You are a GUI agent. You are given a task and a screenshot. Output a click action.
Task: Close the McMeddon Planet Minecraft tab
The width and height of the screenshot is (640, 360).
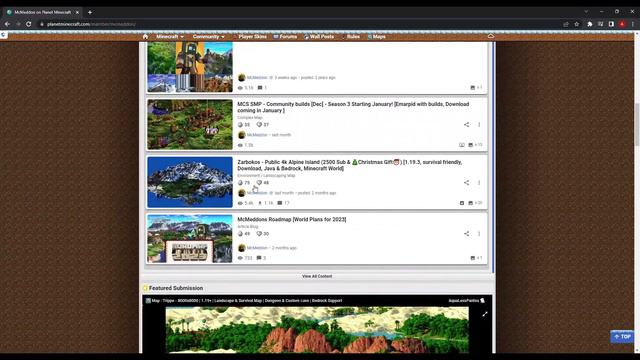[x=77, y=12]
